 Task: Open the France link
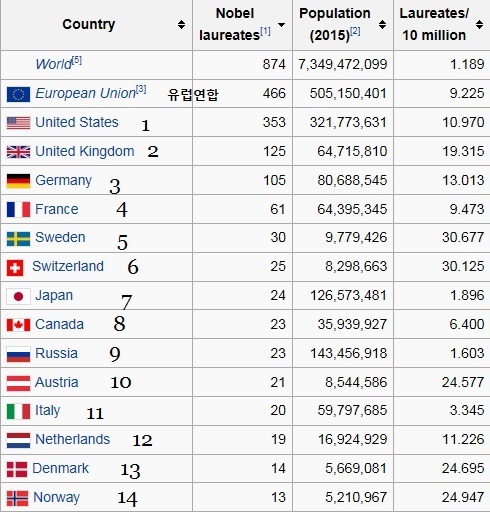pyautogui.click(x=57, y=209)
